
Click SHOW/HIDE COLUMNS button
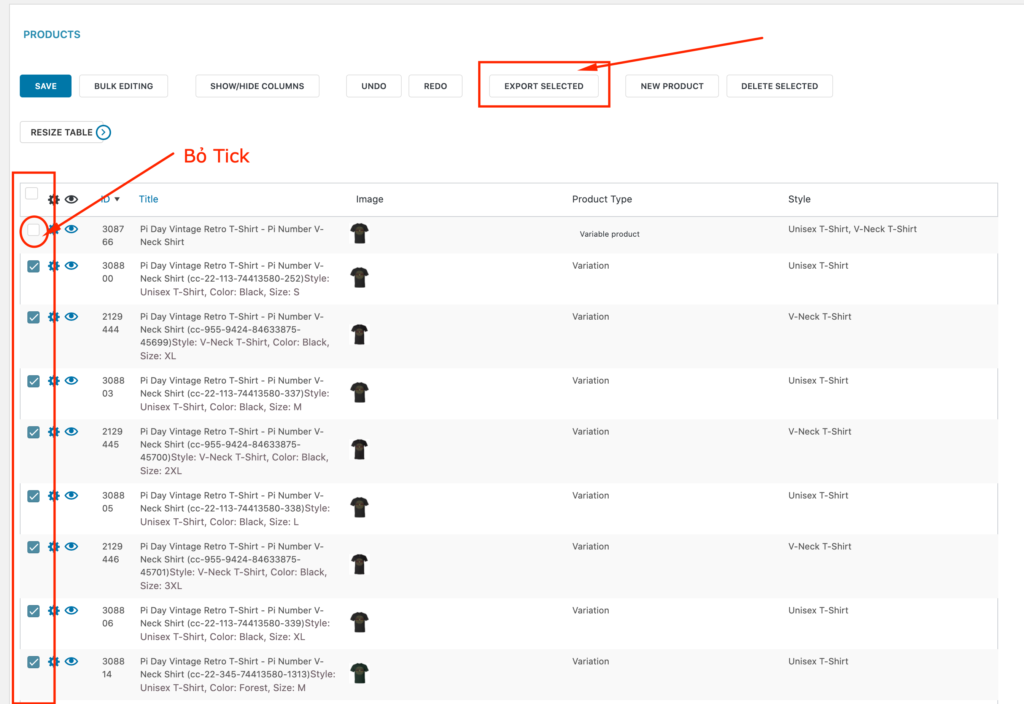[x=257, y=86]
